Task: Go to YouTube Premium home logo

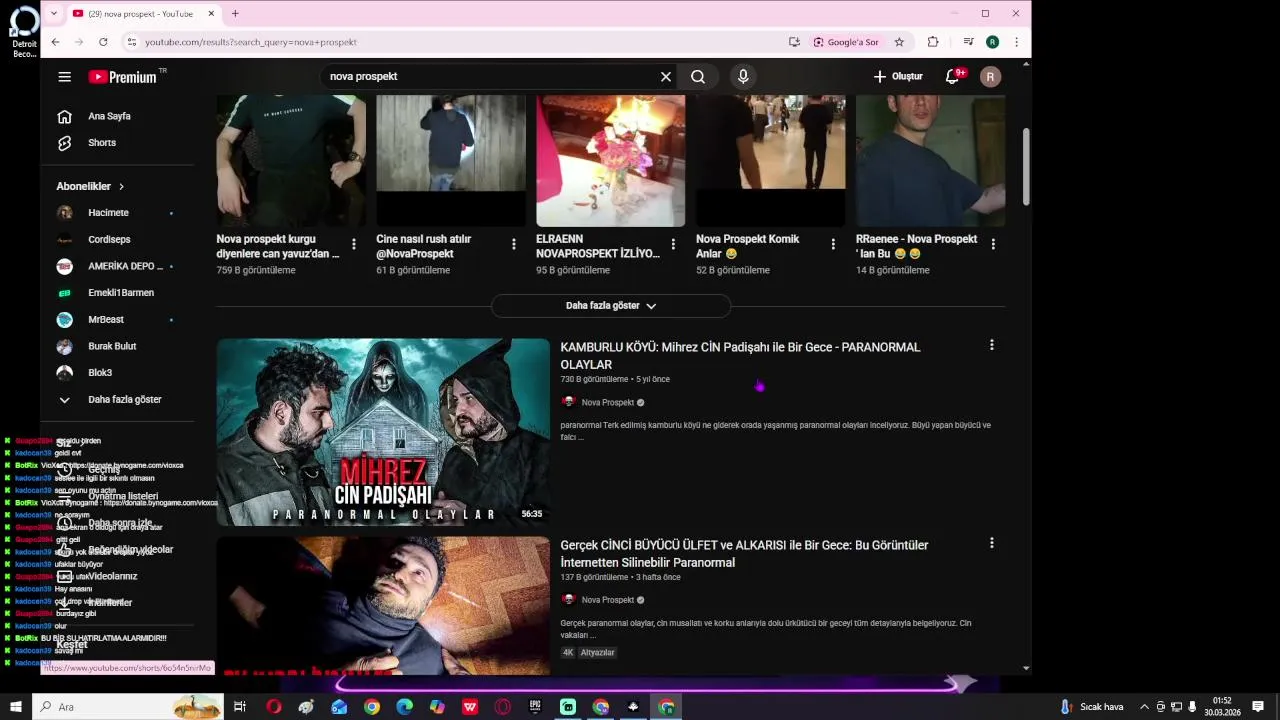Action: pos(123,77)
